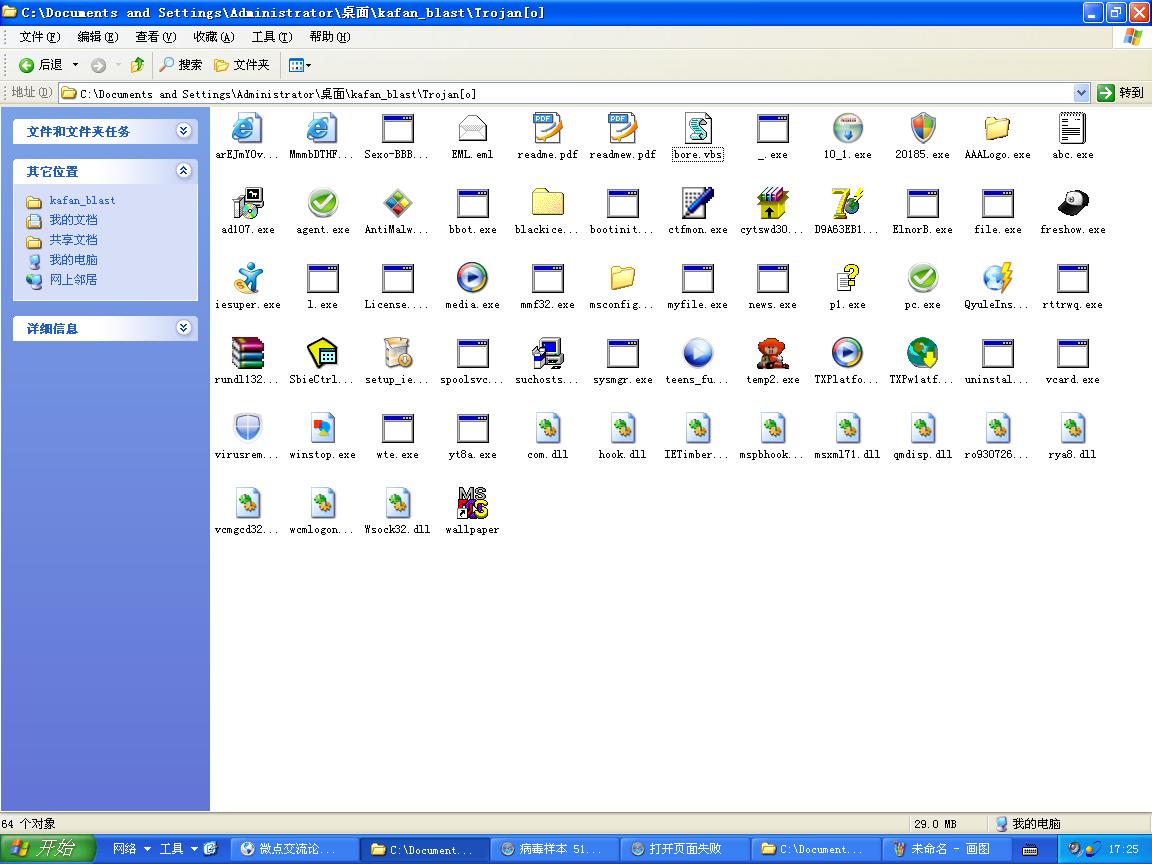
Task: Switch to 打开页面失败 taskbar window
Action: [685, 849]
